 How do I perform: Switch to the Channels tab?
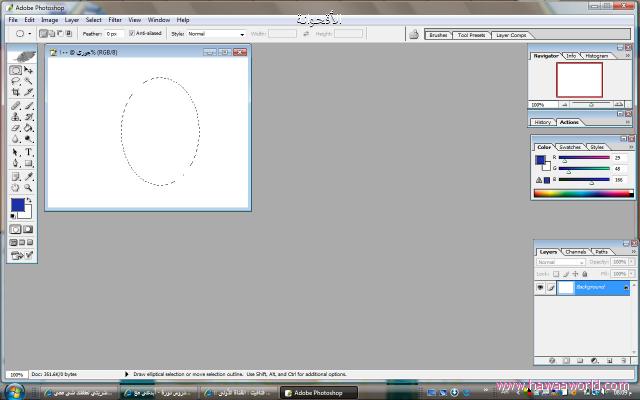coord(576,251)
